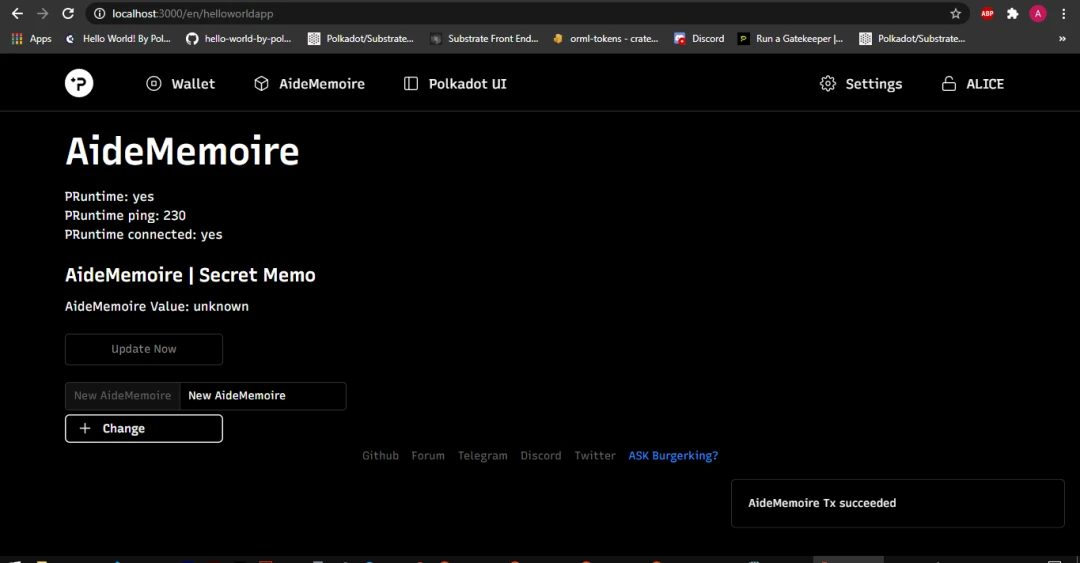Click the Update Now button

click(144, 349)
